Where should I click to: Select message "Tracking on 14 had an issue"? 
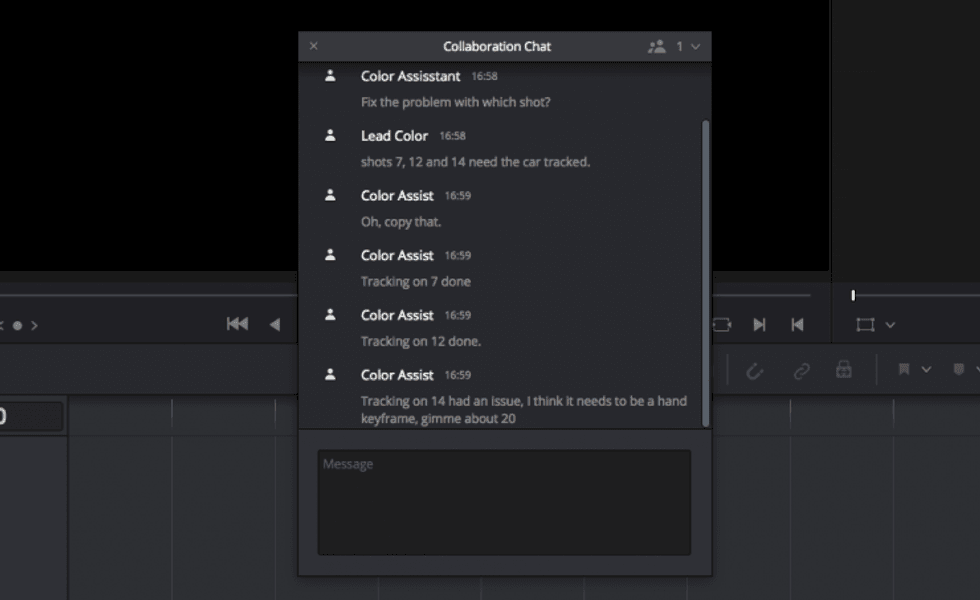click(x=524, y=409)
